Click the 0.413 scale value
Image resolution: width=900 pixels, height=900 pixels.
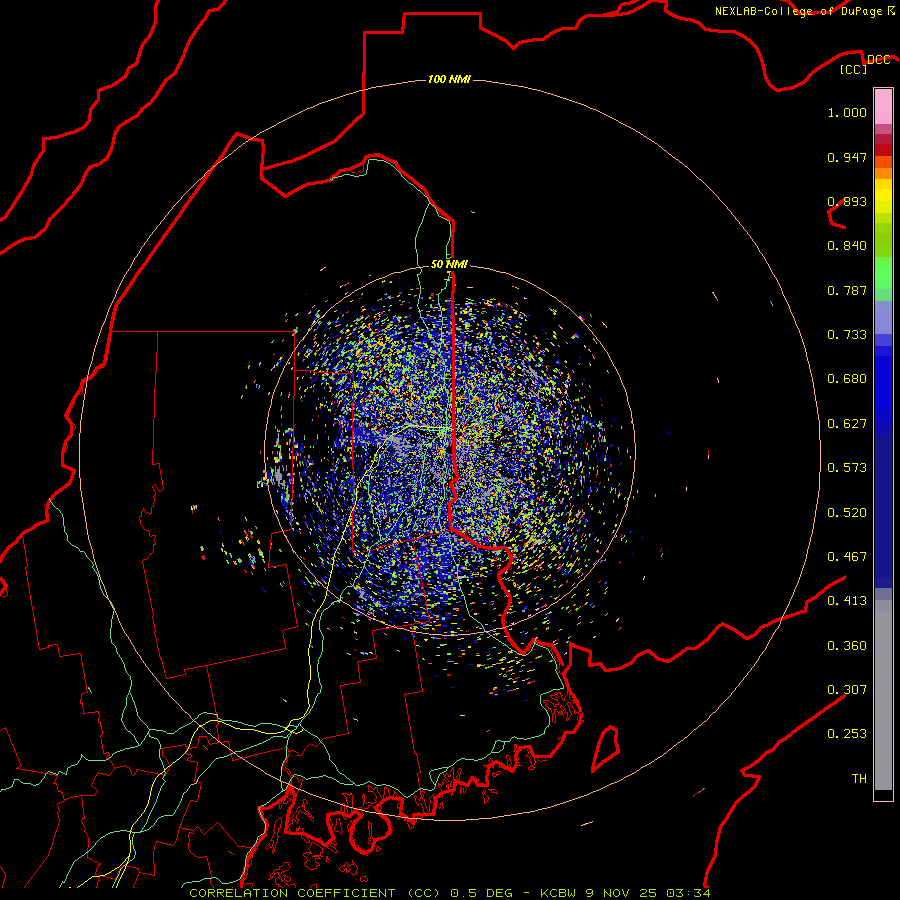pyautogui.click(x=847, y=601)
